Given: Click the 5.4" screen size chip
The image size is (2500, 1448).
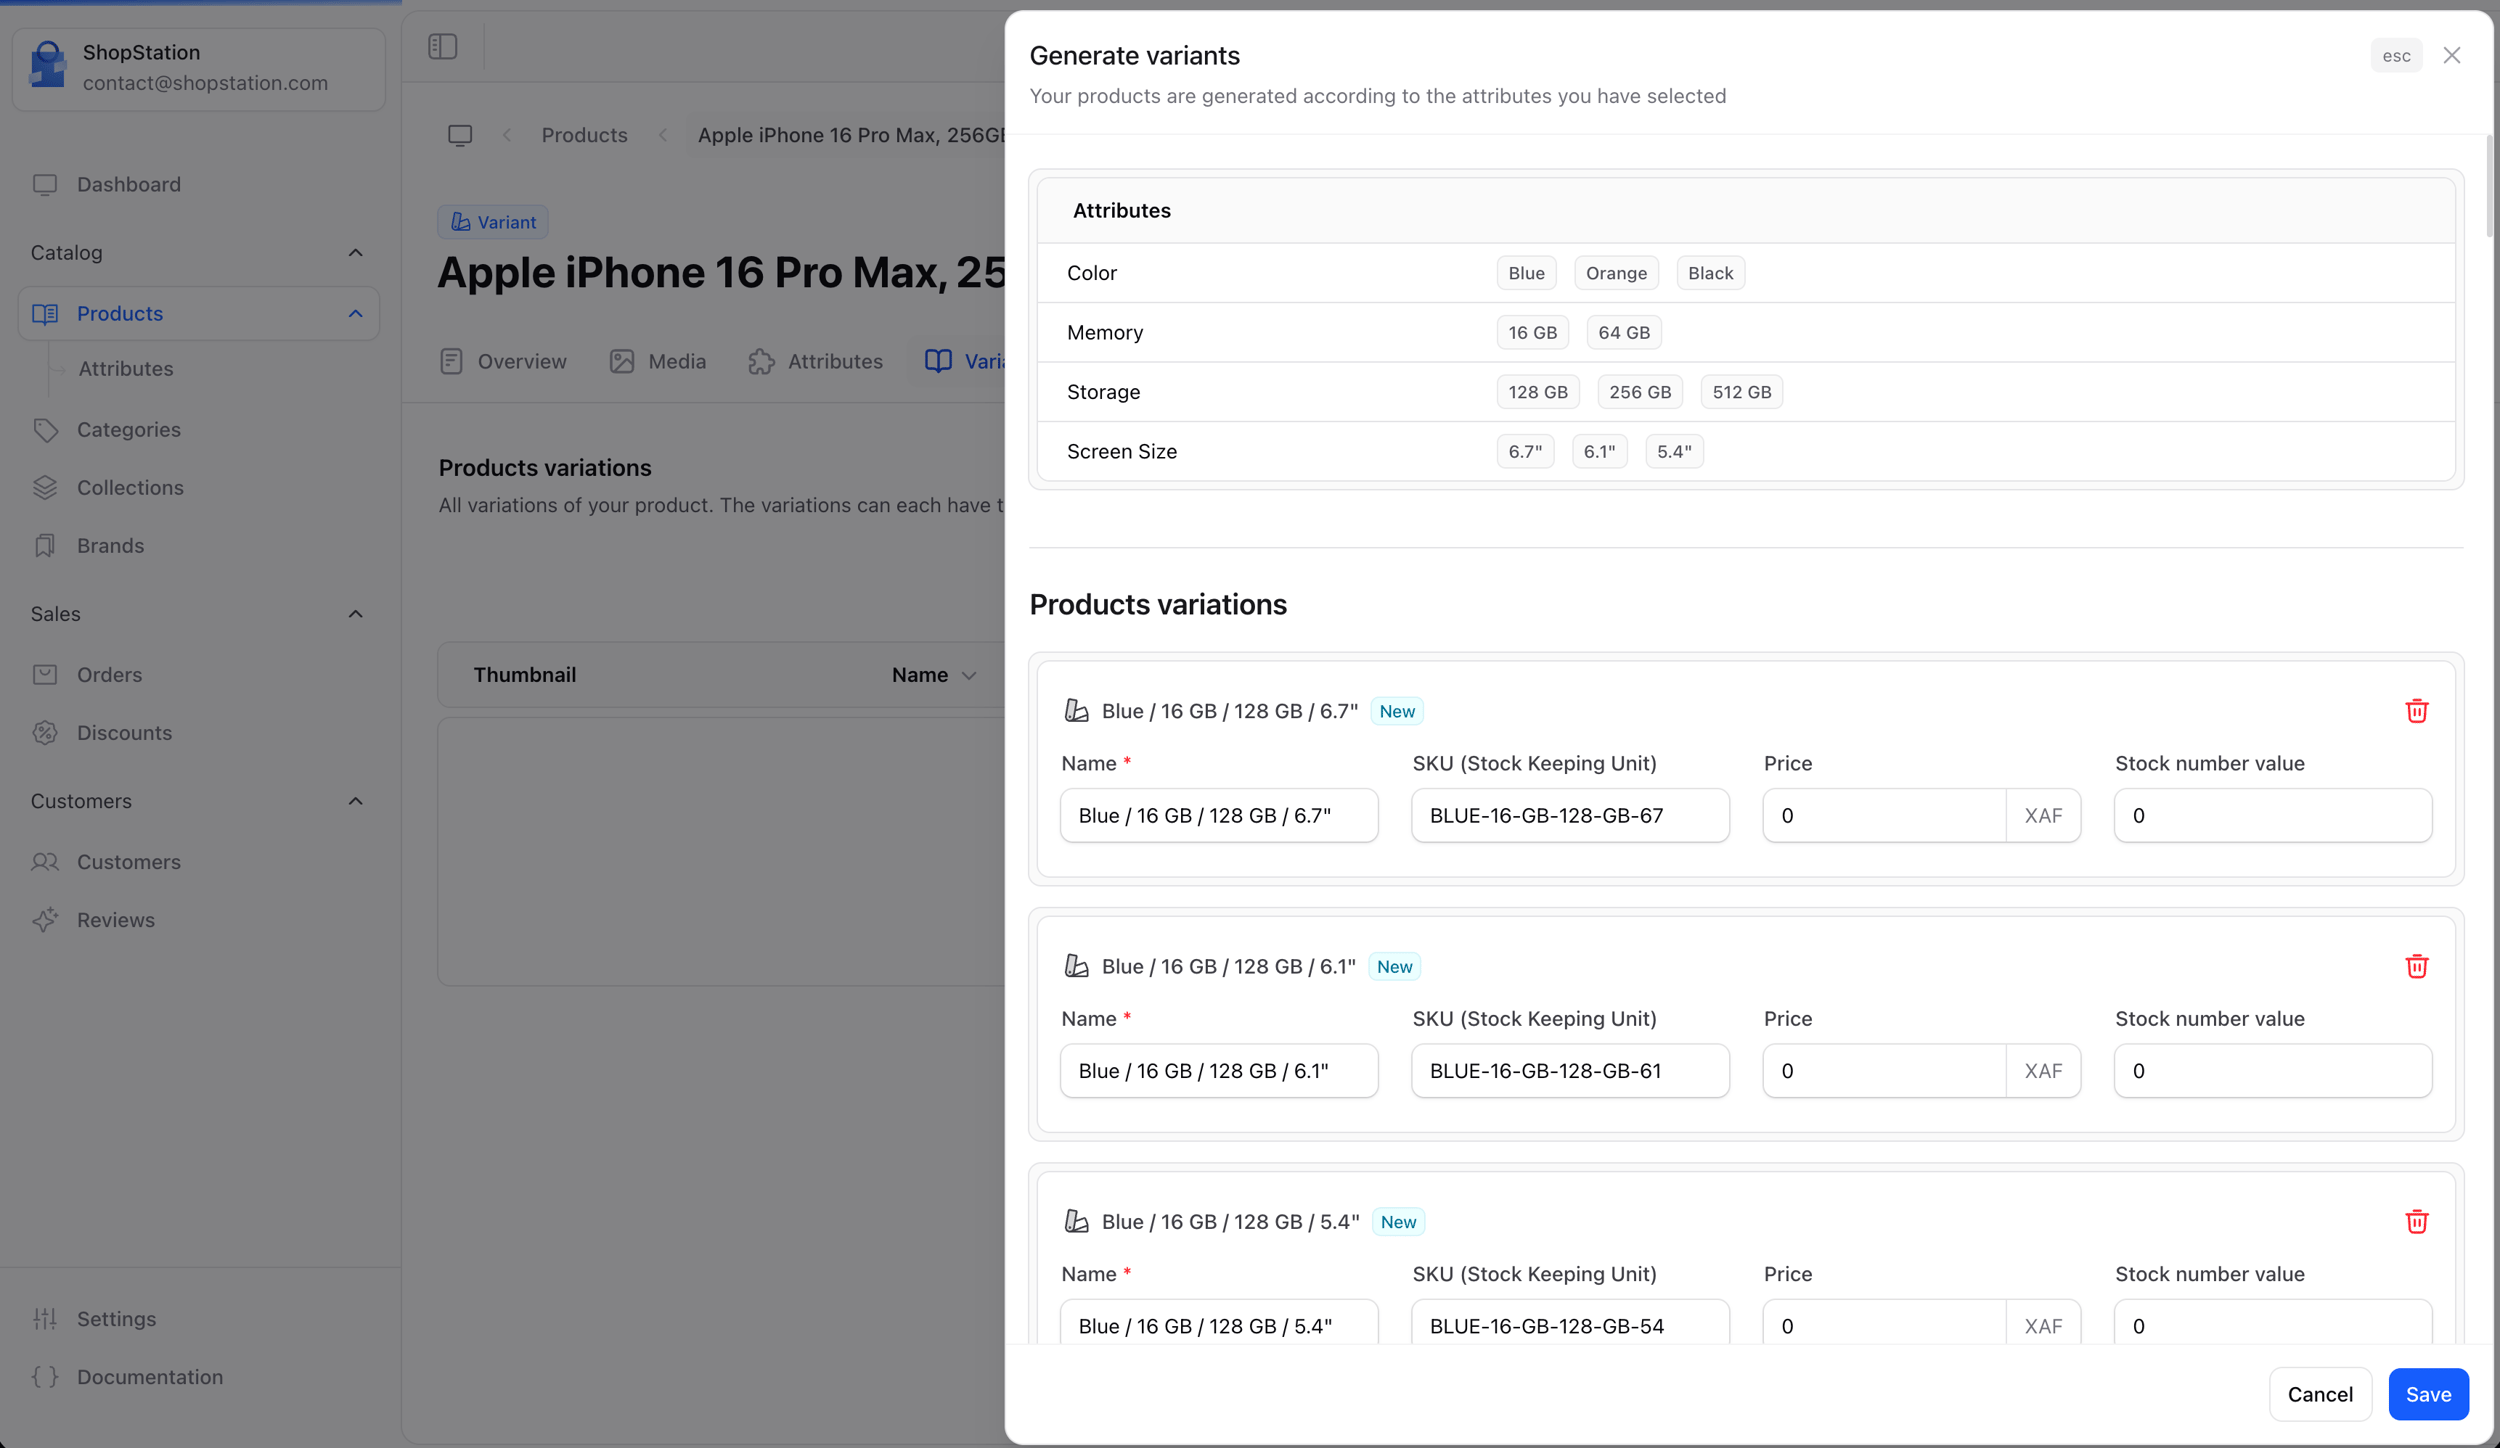Looking at the screenshot, I should [x=1674, y=451].
